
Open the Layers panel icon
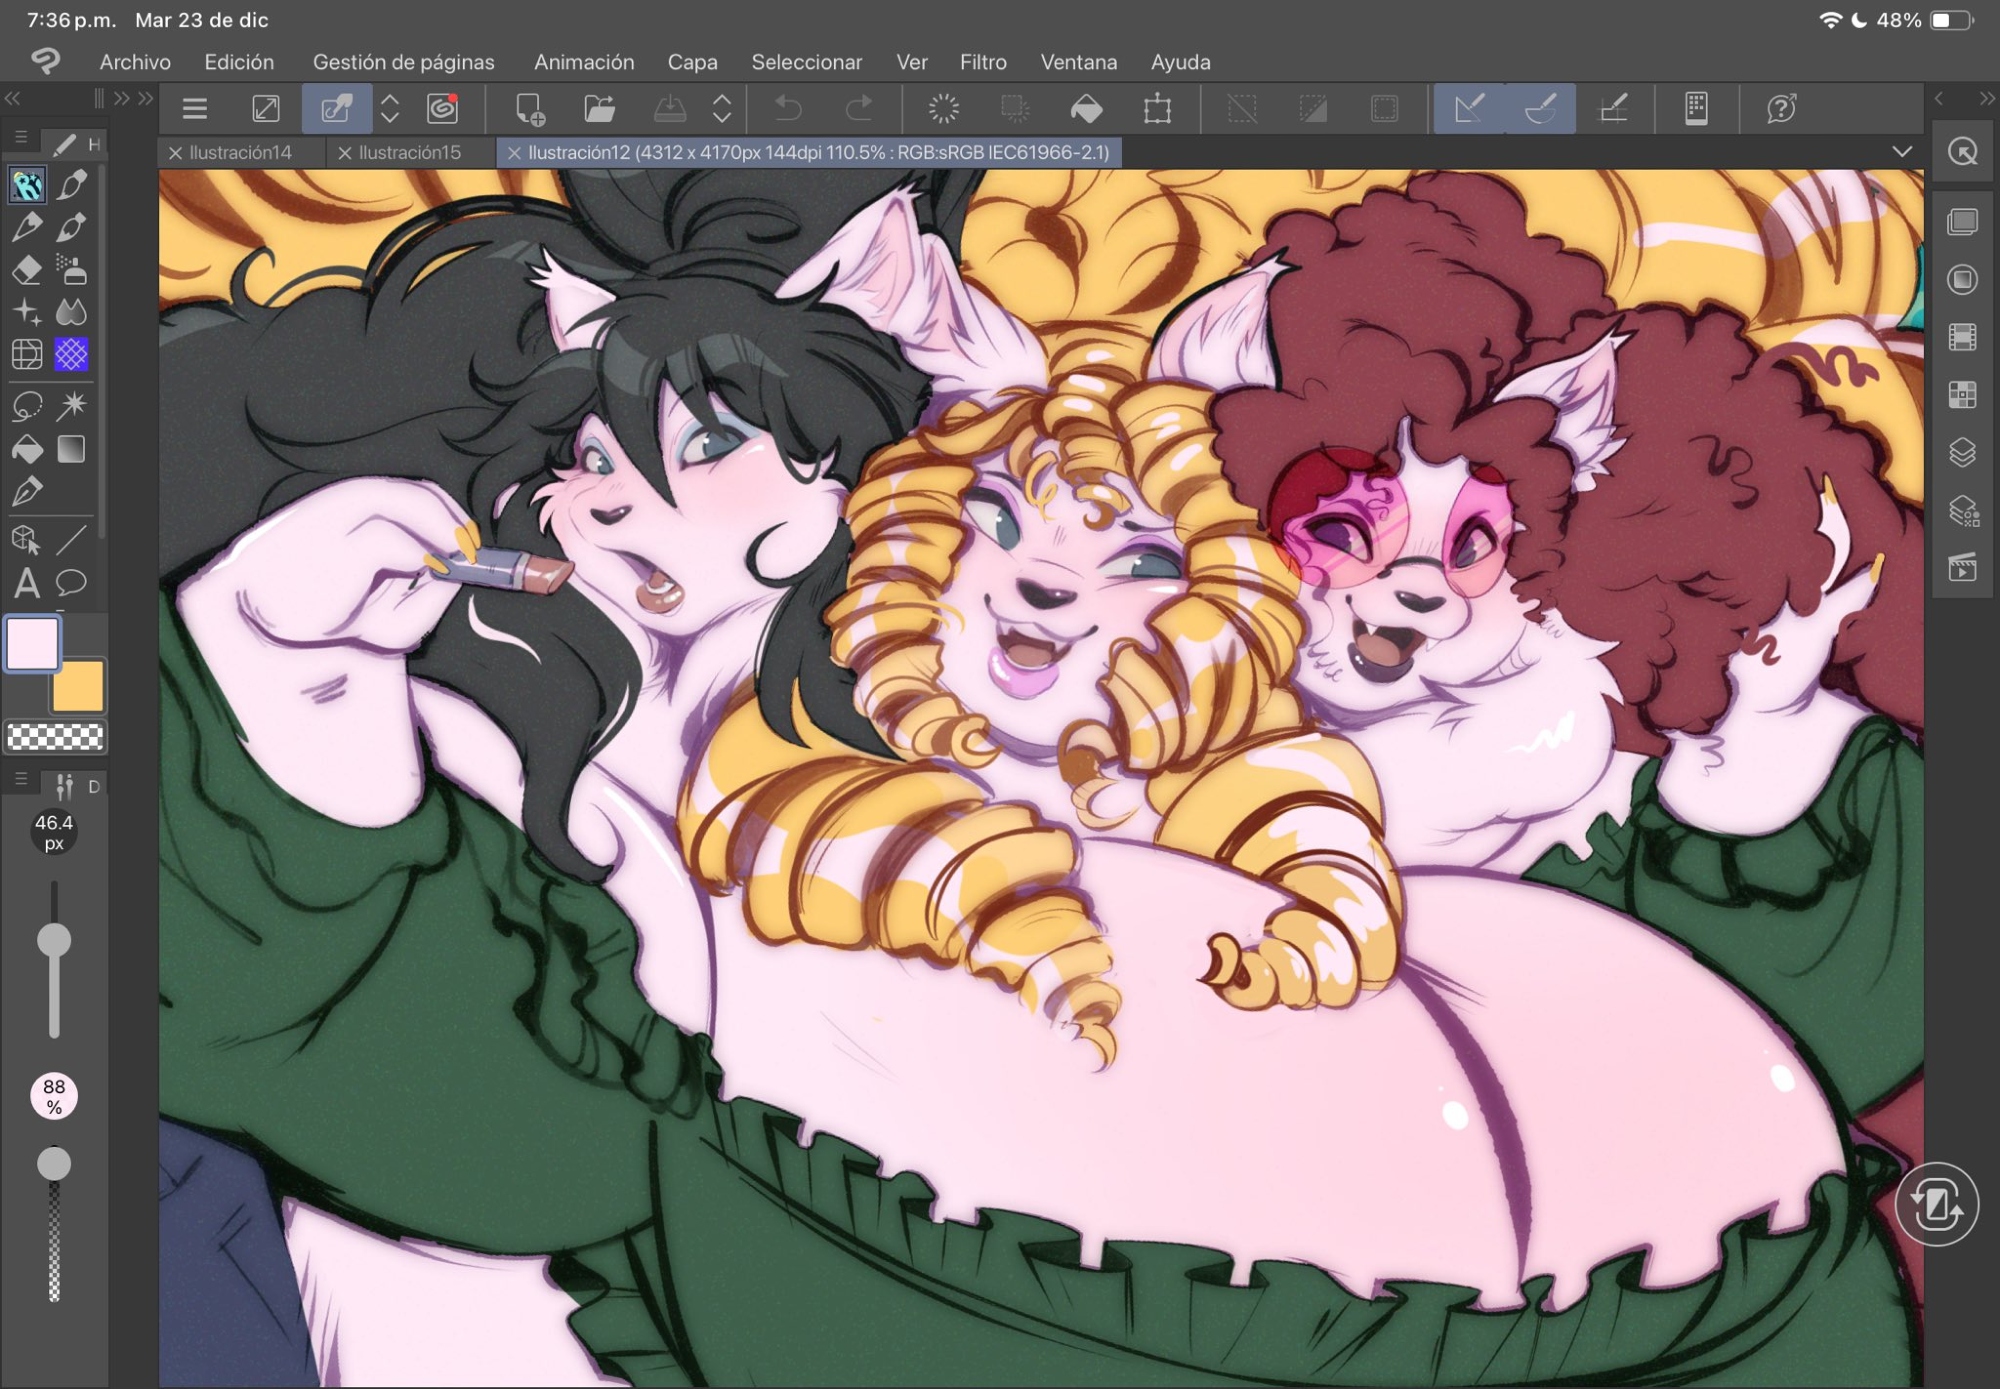click(1962, 453)
